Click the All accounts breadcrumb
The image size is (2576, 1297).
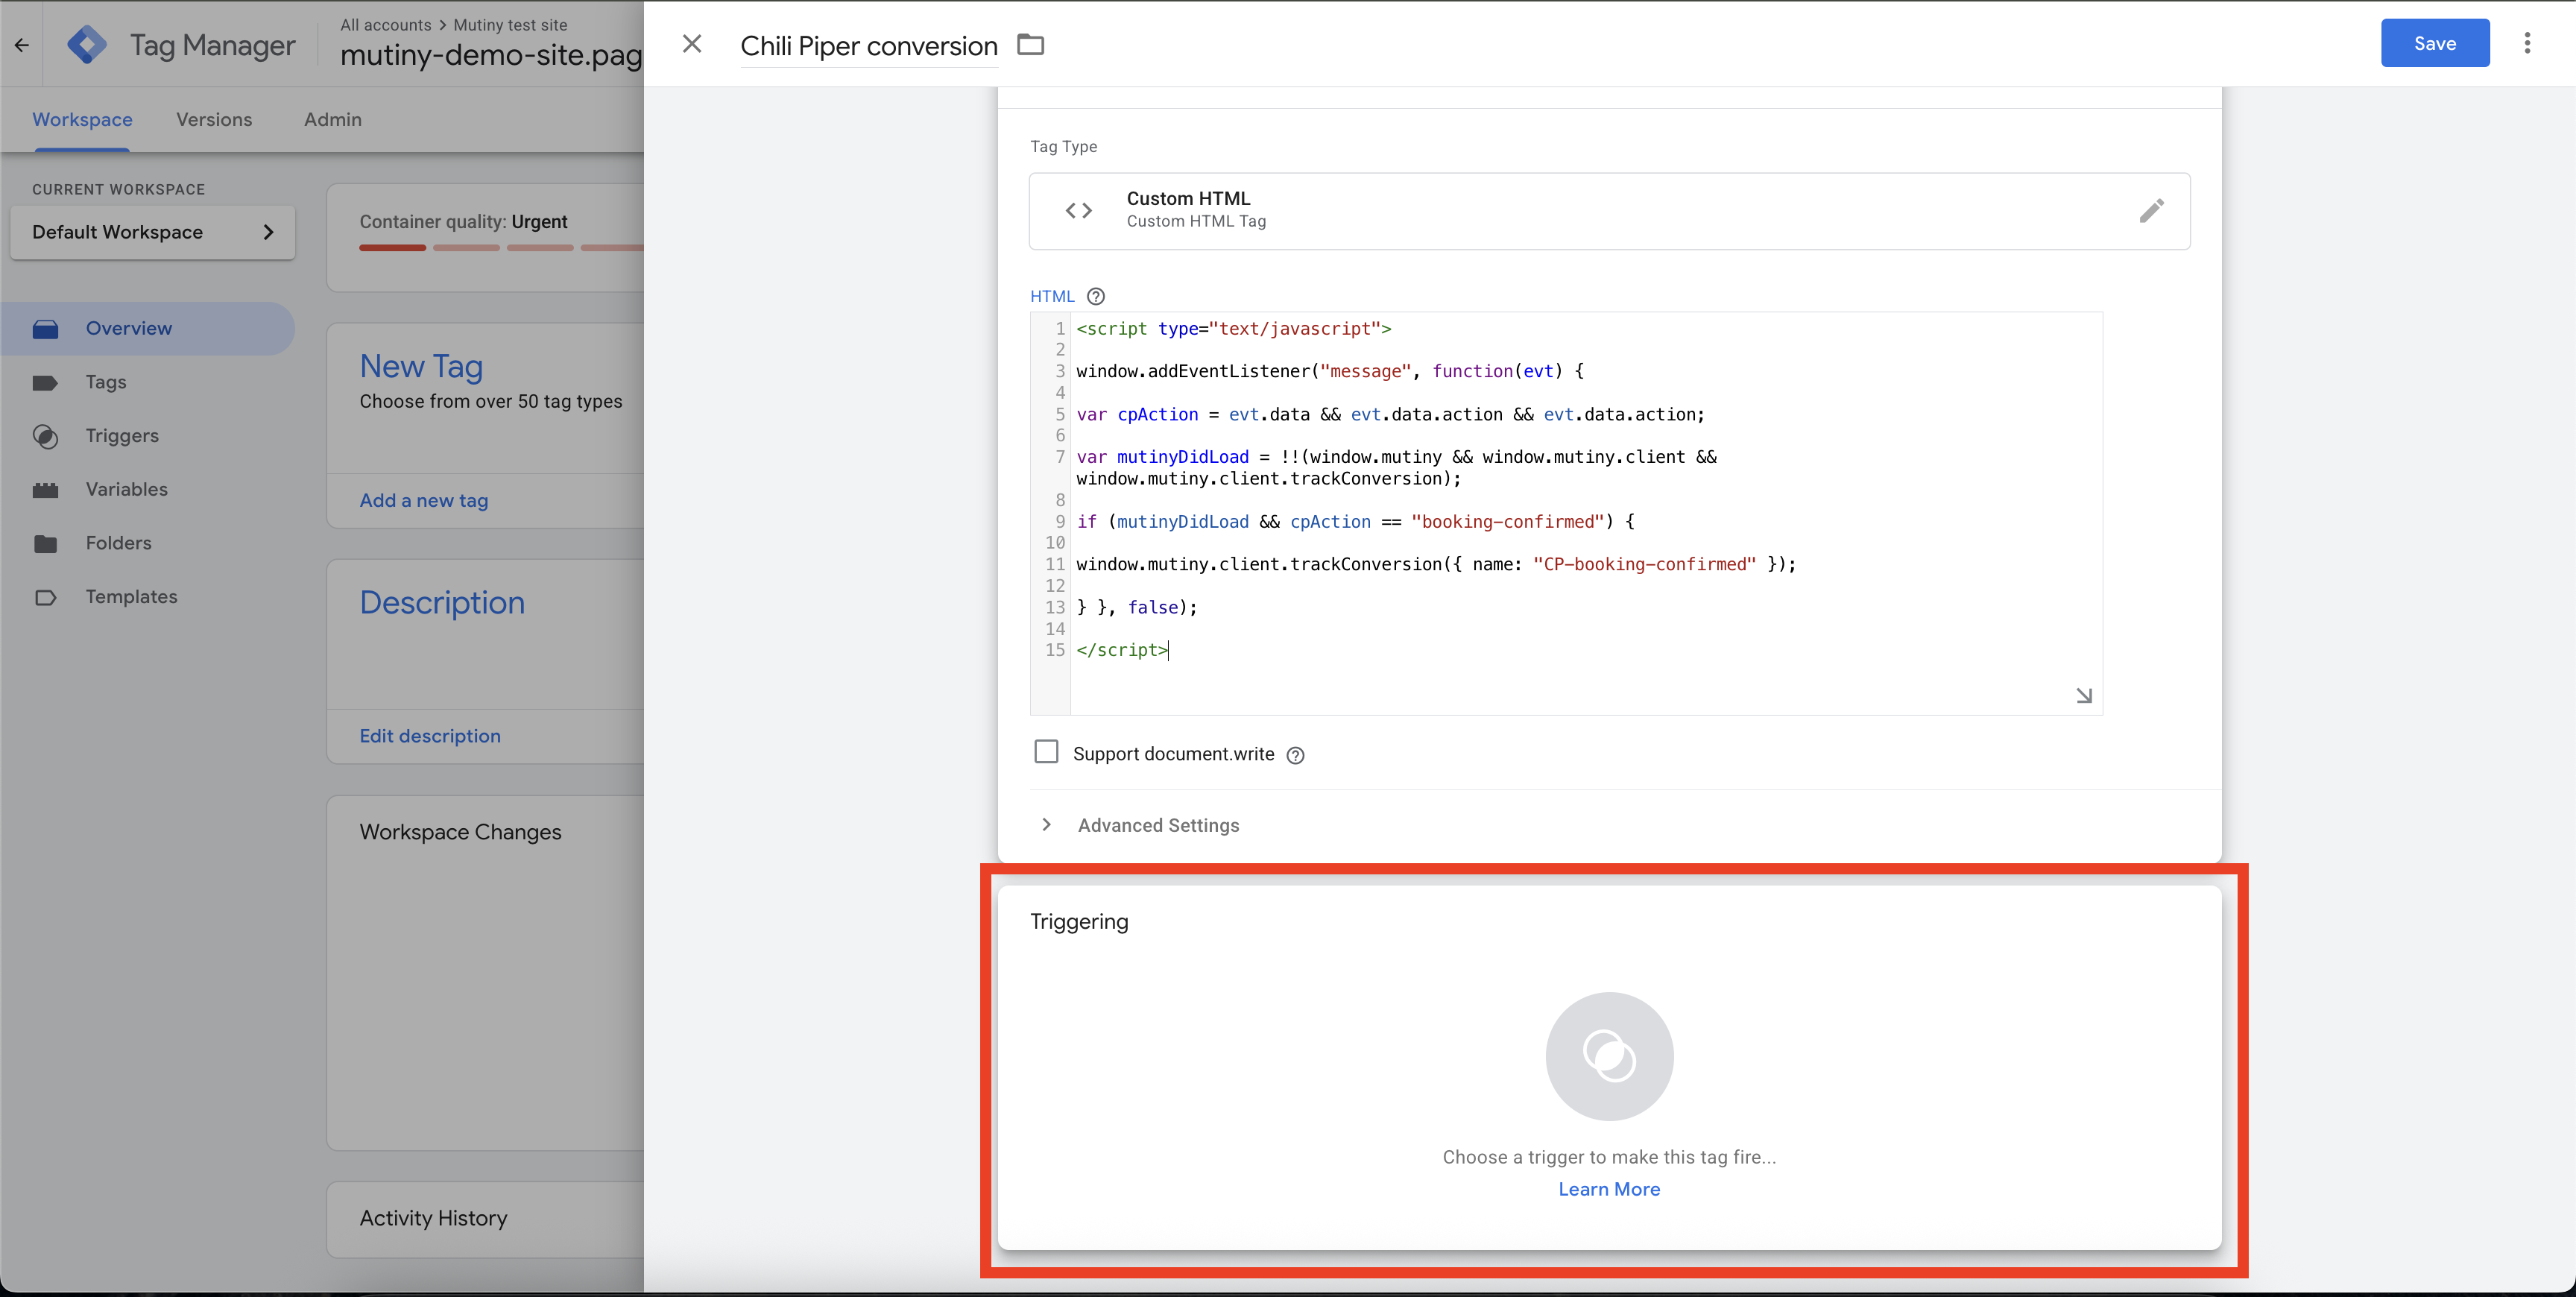pos(386,24)
